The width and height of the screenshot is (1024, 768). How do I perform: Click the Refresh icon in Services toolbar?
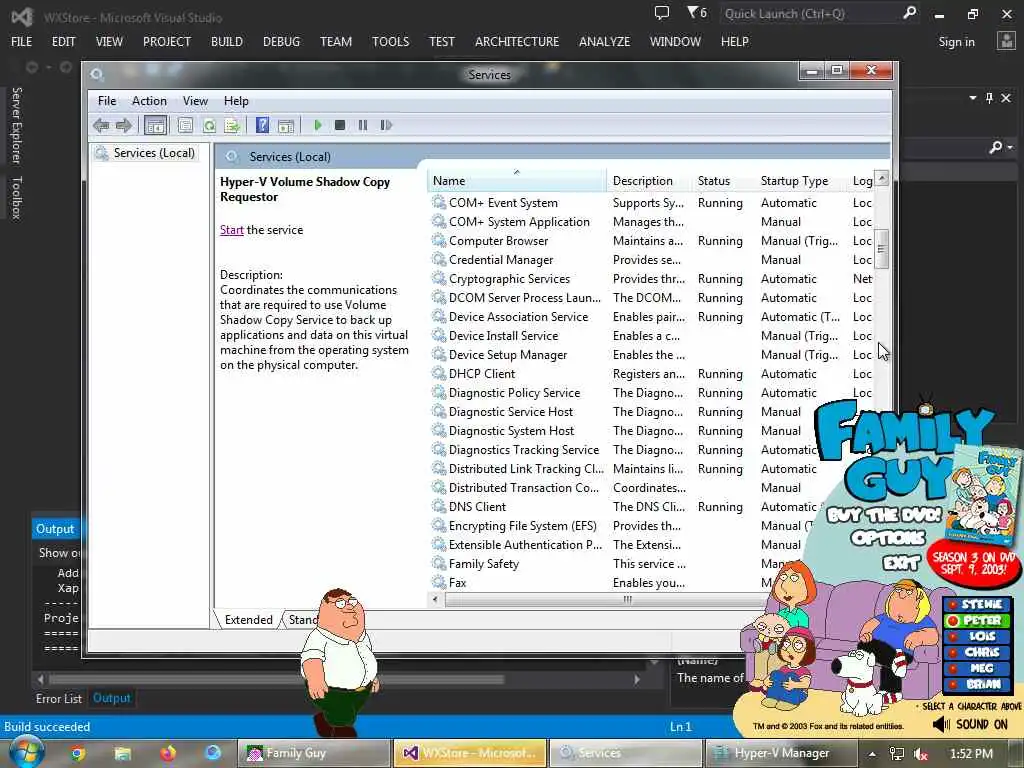pyautogui.click(x=209, y=125)
